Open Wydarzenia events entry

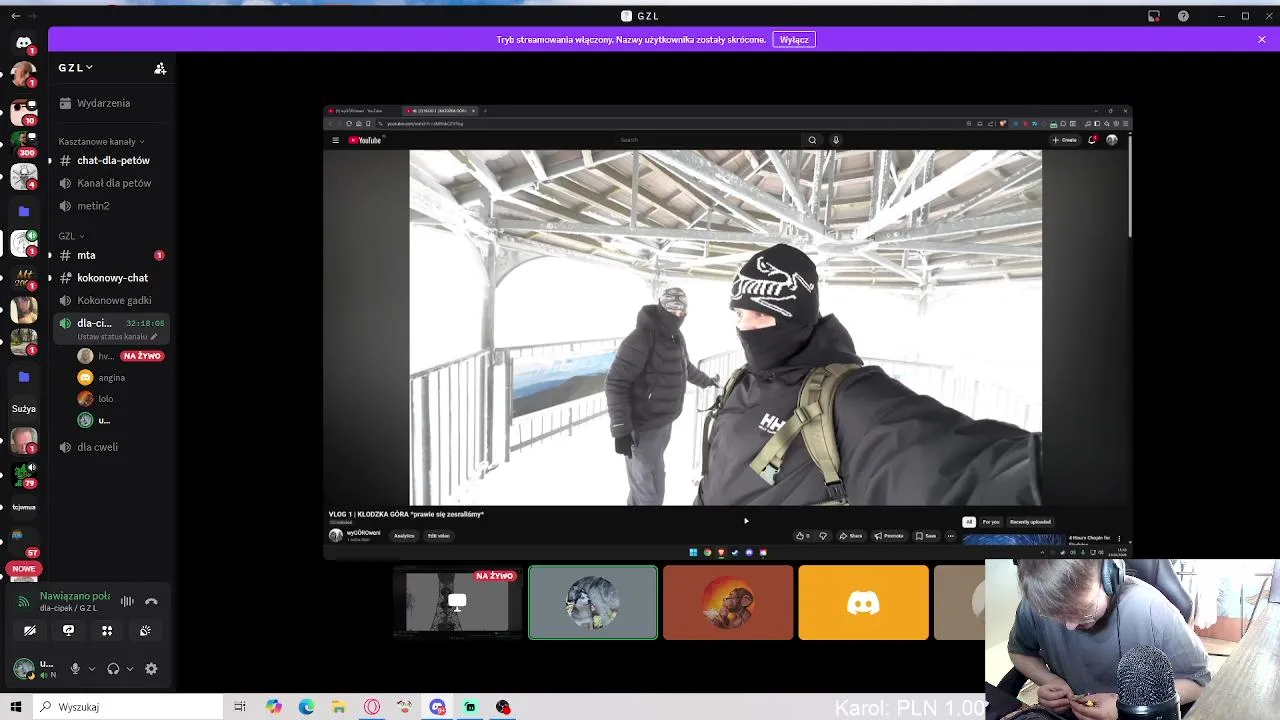point(103,103)
